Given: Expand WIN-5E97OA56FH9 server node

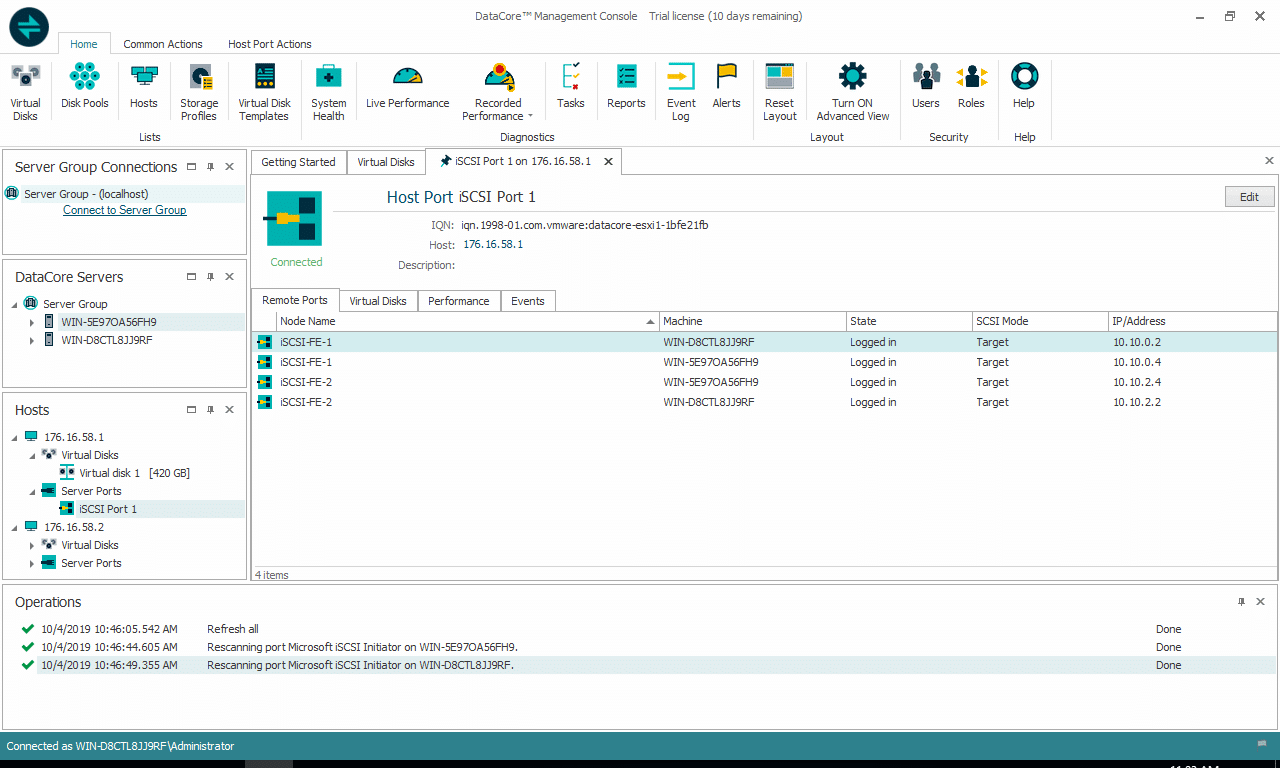Looking at the screenshot, I should click(x=32, y=322).
